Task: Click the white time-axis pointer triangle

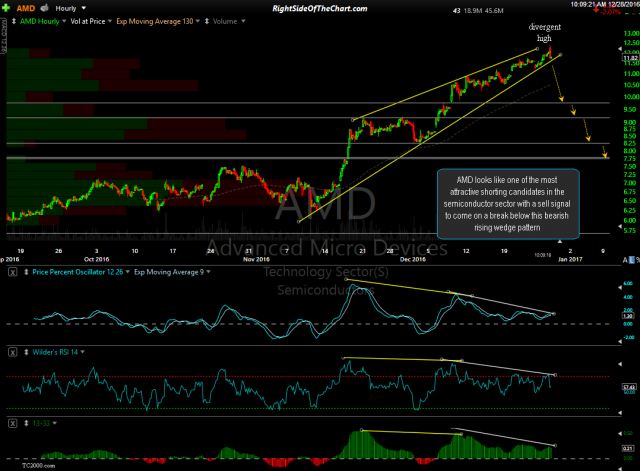Action: click(560, 242)
